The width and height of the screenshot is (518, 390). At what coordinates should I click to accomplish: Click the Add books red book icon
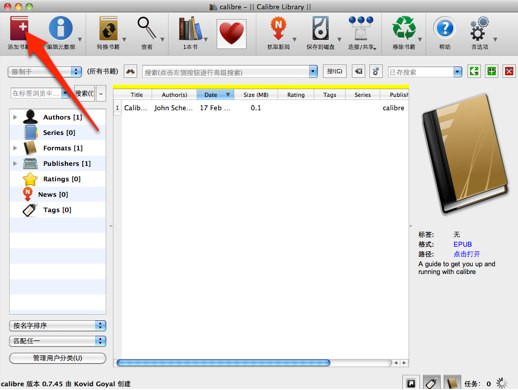pyautogui.click(x=19, y=29)
